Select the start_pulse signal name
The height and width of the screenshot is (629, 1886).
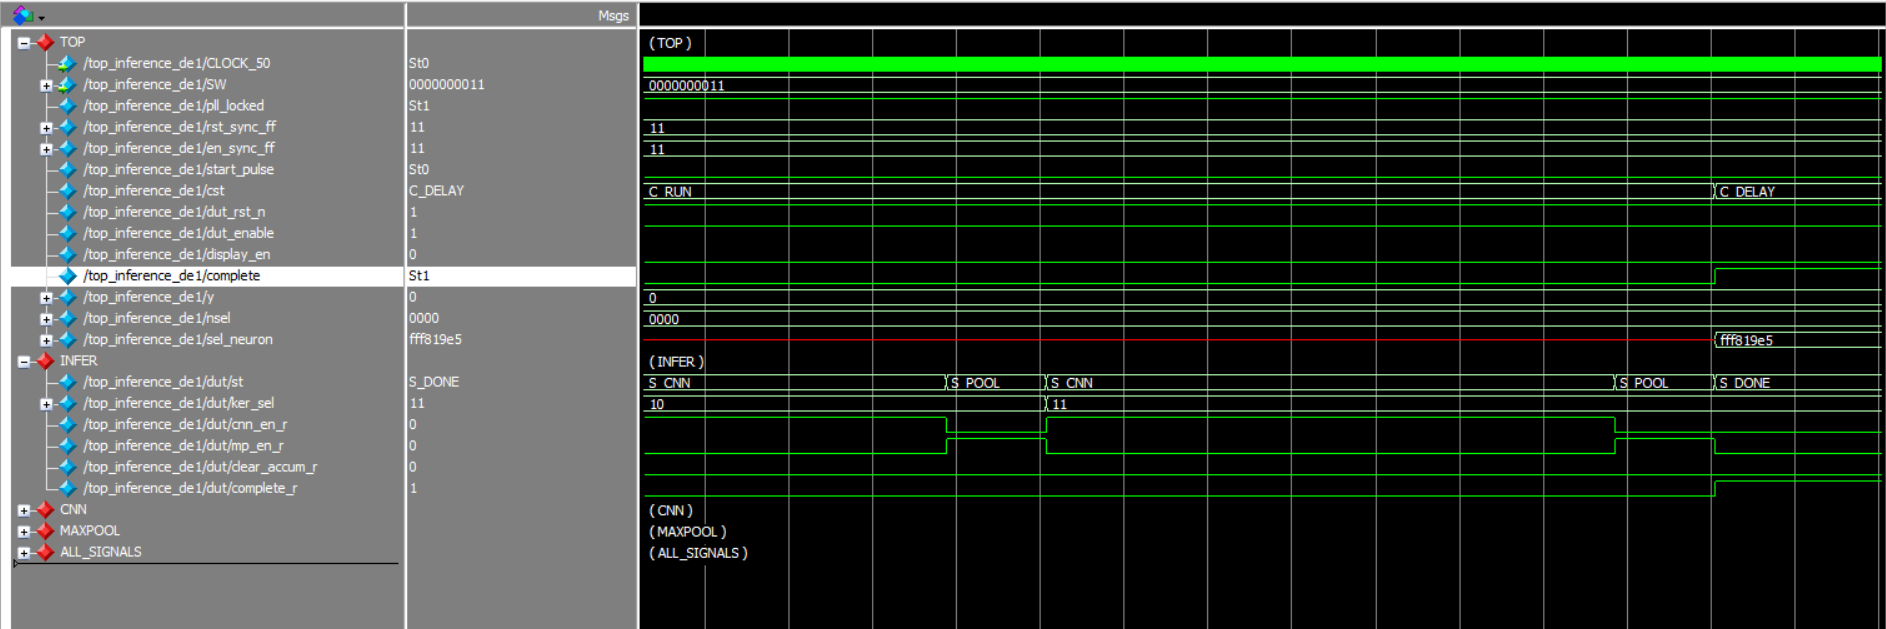click(178, 170)
